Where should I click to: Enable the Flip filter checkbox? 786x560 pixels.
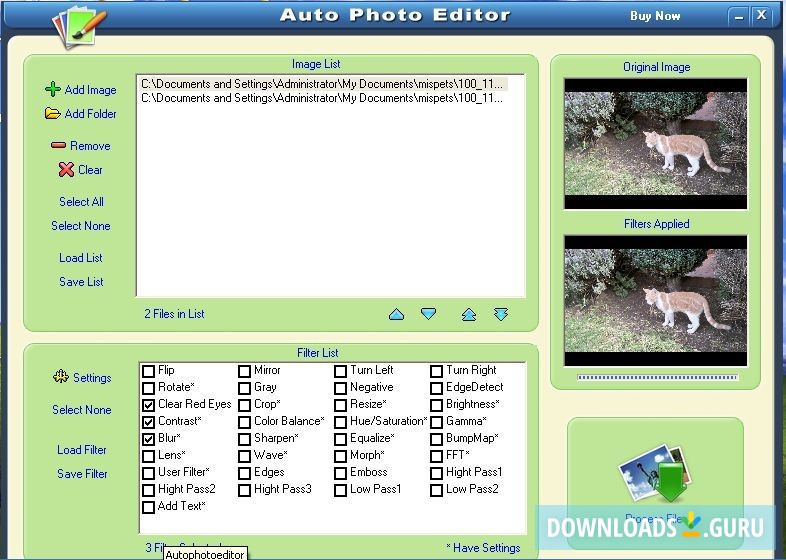click(148, 371)
